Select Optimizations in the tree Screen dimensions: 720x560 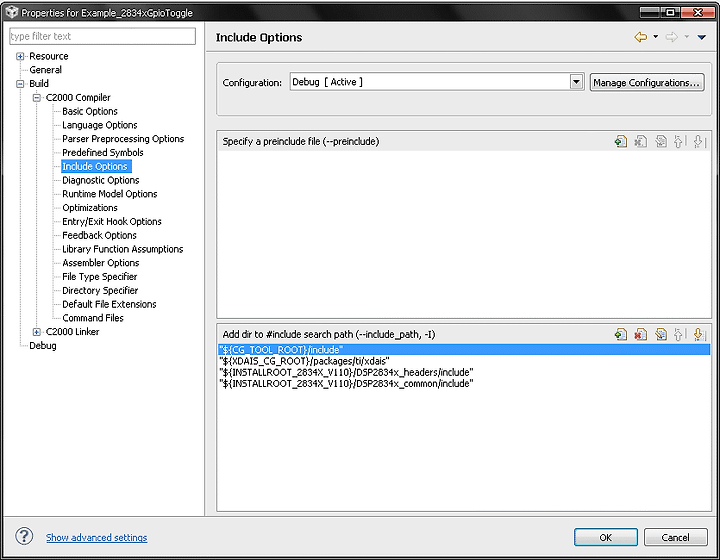coord(90,207)
